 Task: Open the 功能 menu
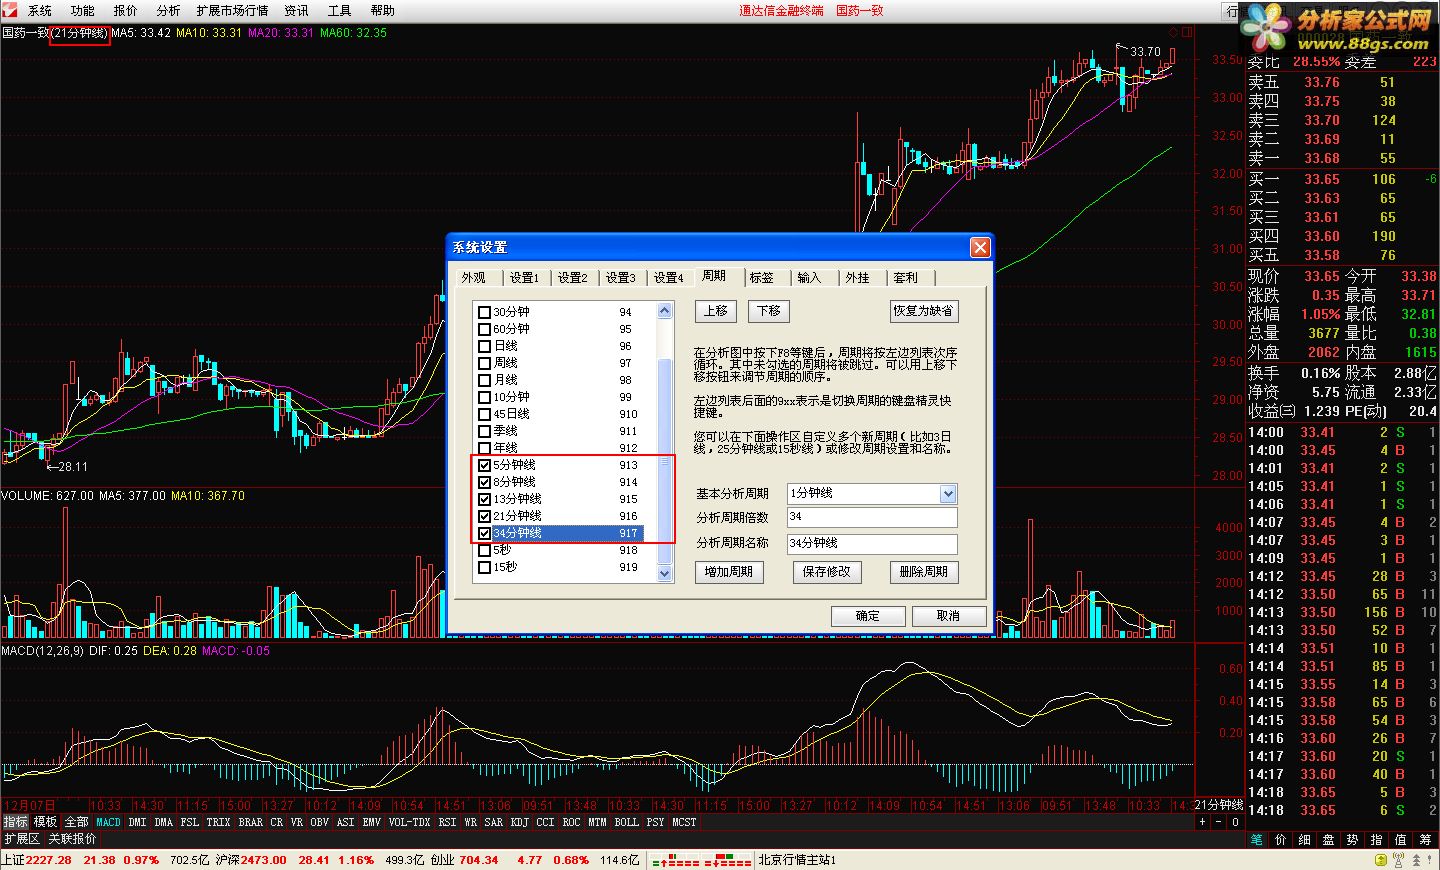click(x=83, y=10)
